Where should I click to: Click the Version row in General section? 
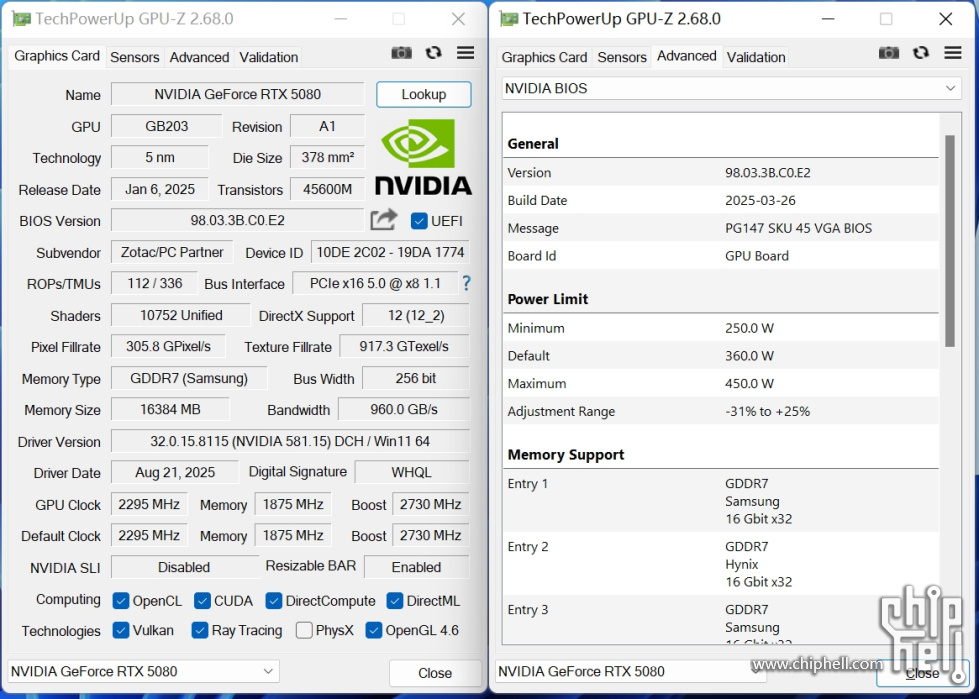coord(721,172)
